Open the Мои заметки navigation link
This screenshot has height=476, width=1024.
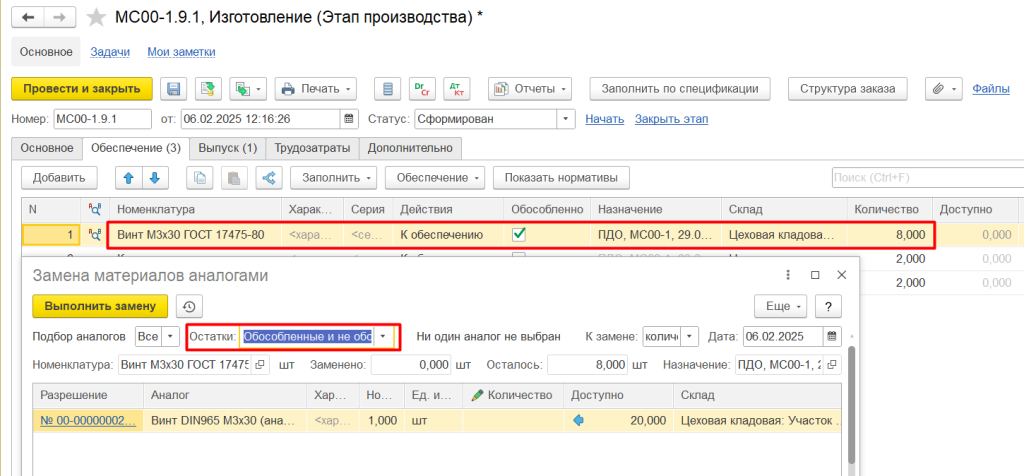(x=182, y=52)
